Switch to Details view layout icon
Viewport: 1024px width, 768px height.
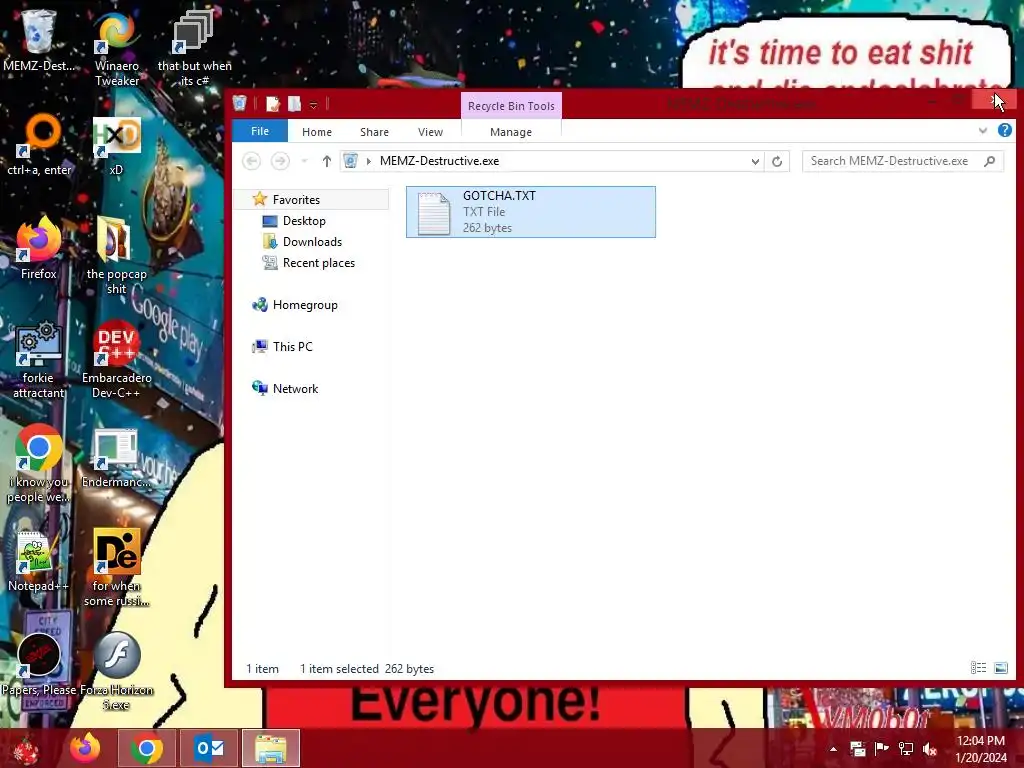pos(978,667)
